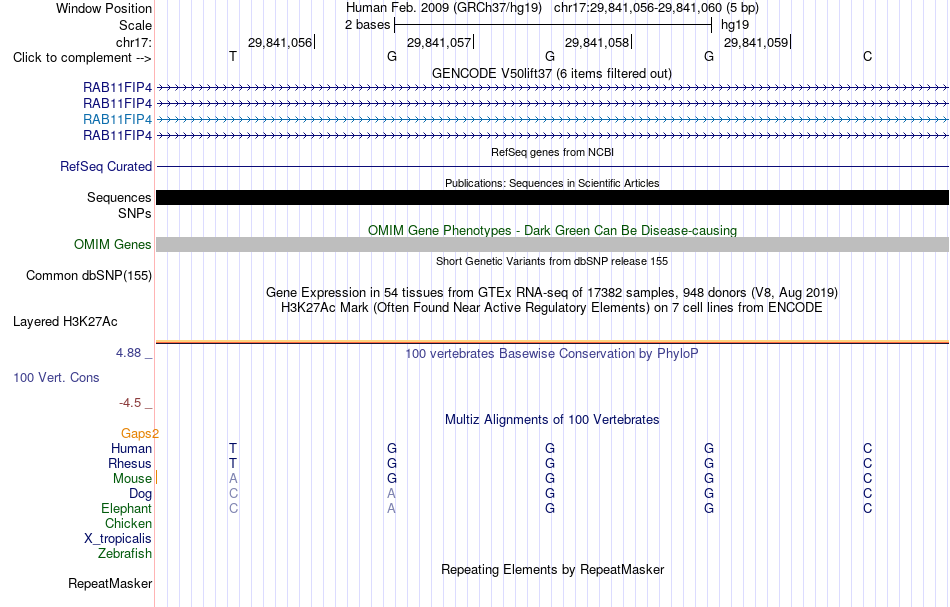Open the 'RefSeq genes from NCBI' track title
The image size is (950, 607).
[x=552, y=152]
